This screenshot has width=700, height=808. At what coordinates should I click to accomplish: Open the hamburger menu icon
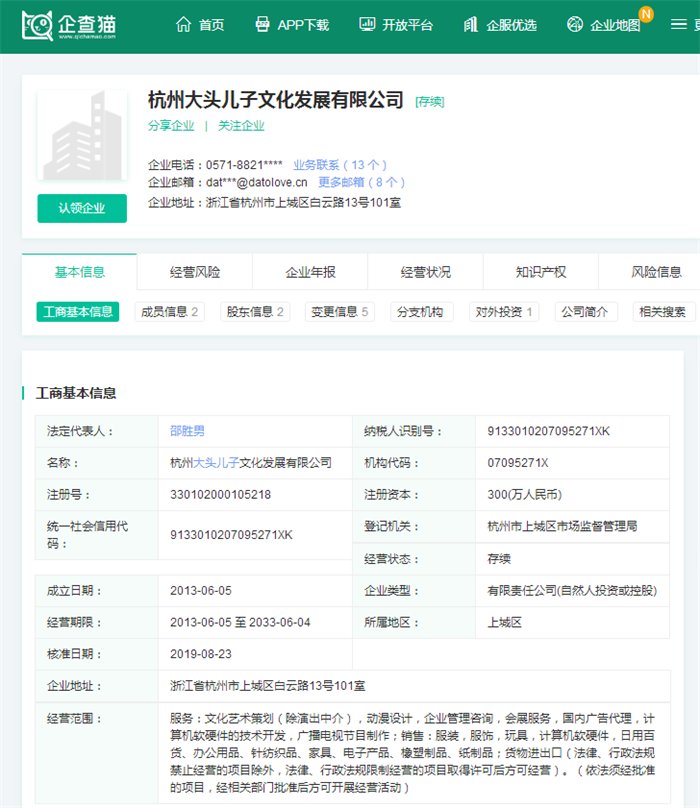coord(679,25)
